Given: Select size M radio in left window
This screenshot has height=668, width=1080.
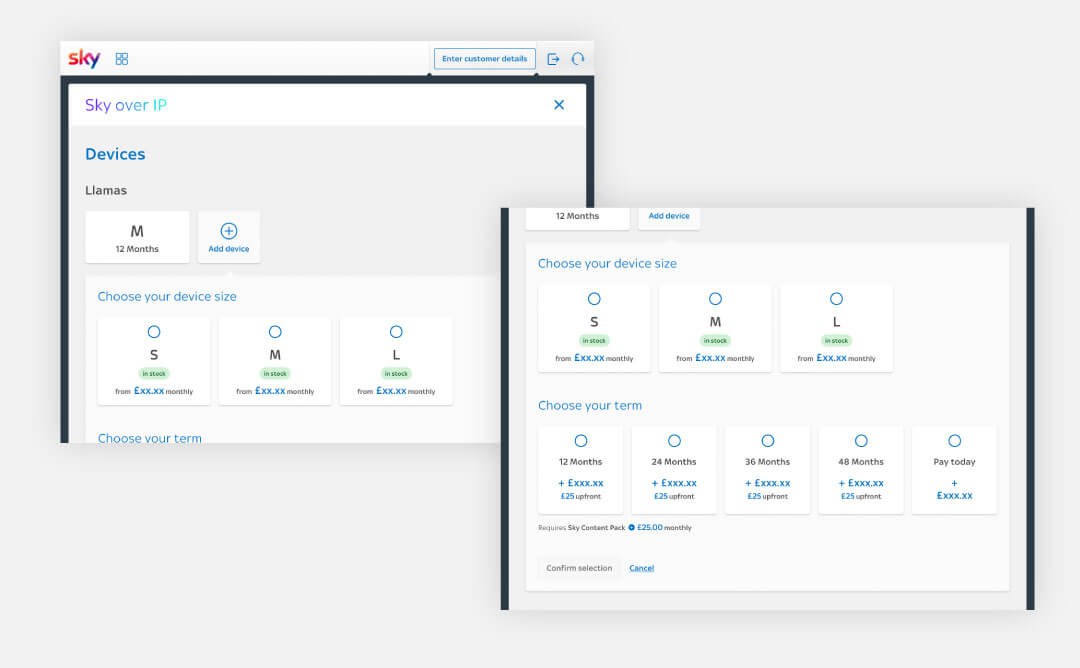Looking at the screenshot, I should (275, 332).
